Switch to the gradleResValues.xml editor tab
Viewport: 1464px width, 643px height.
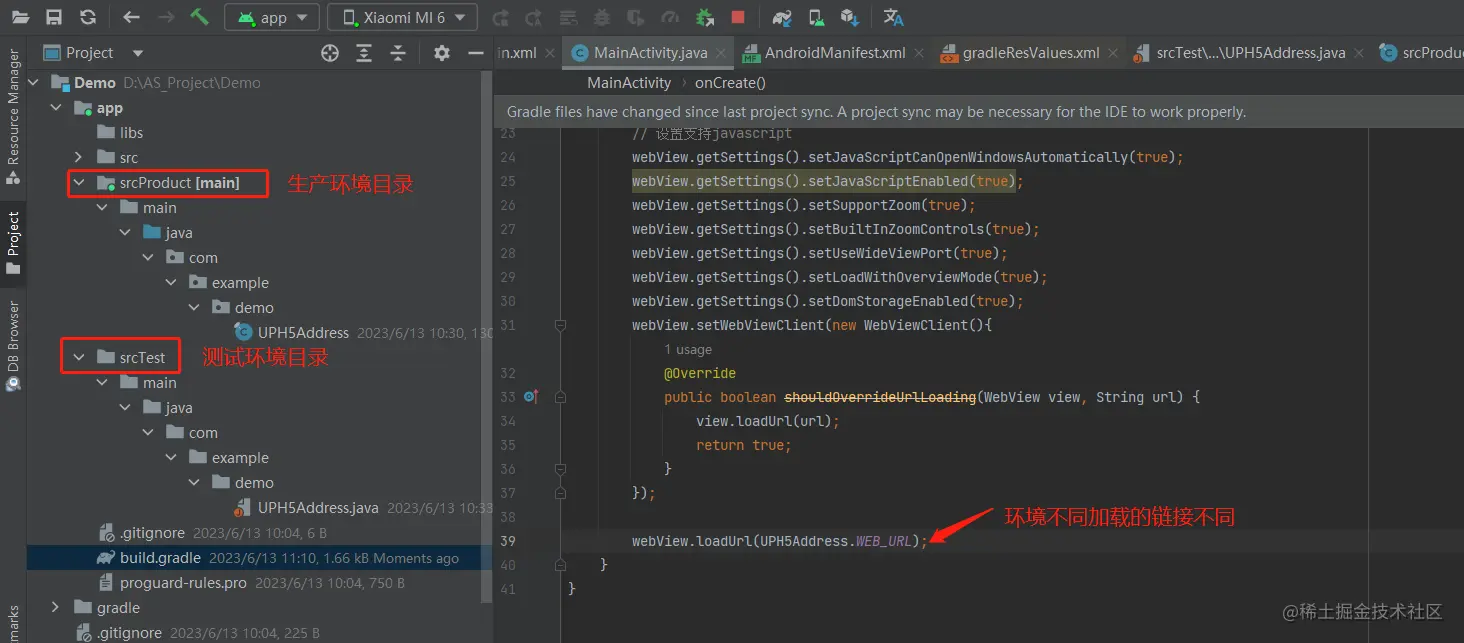[1030, 53]
